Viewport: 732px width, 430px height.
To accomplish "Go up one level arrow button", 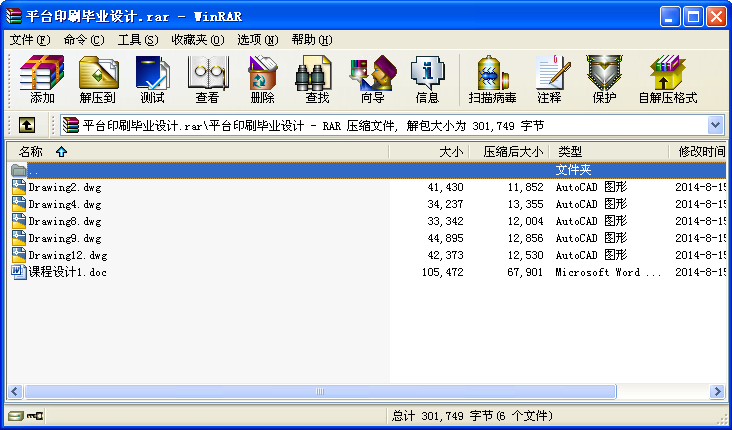I will tap(27, 125).
